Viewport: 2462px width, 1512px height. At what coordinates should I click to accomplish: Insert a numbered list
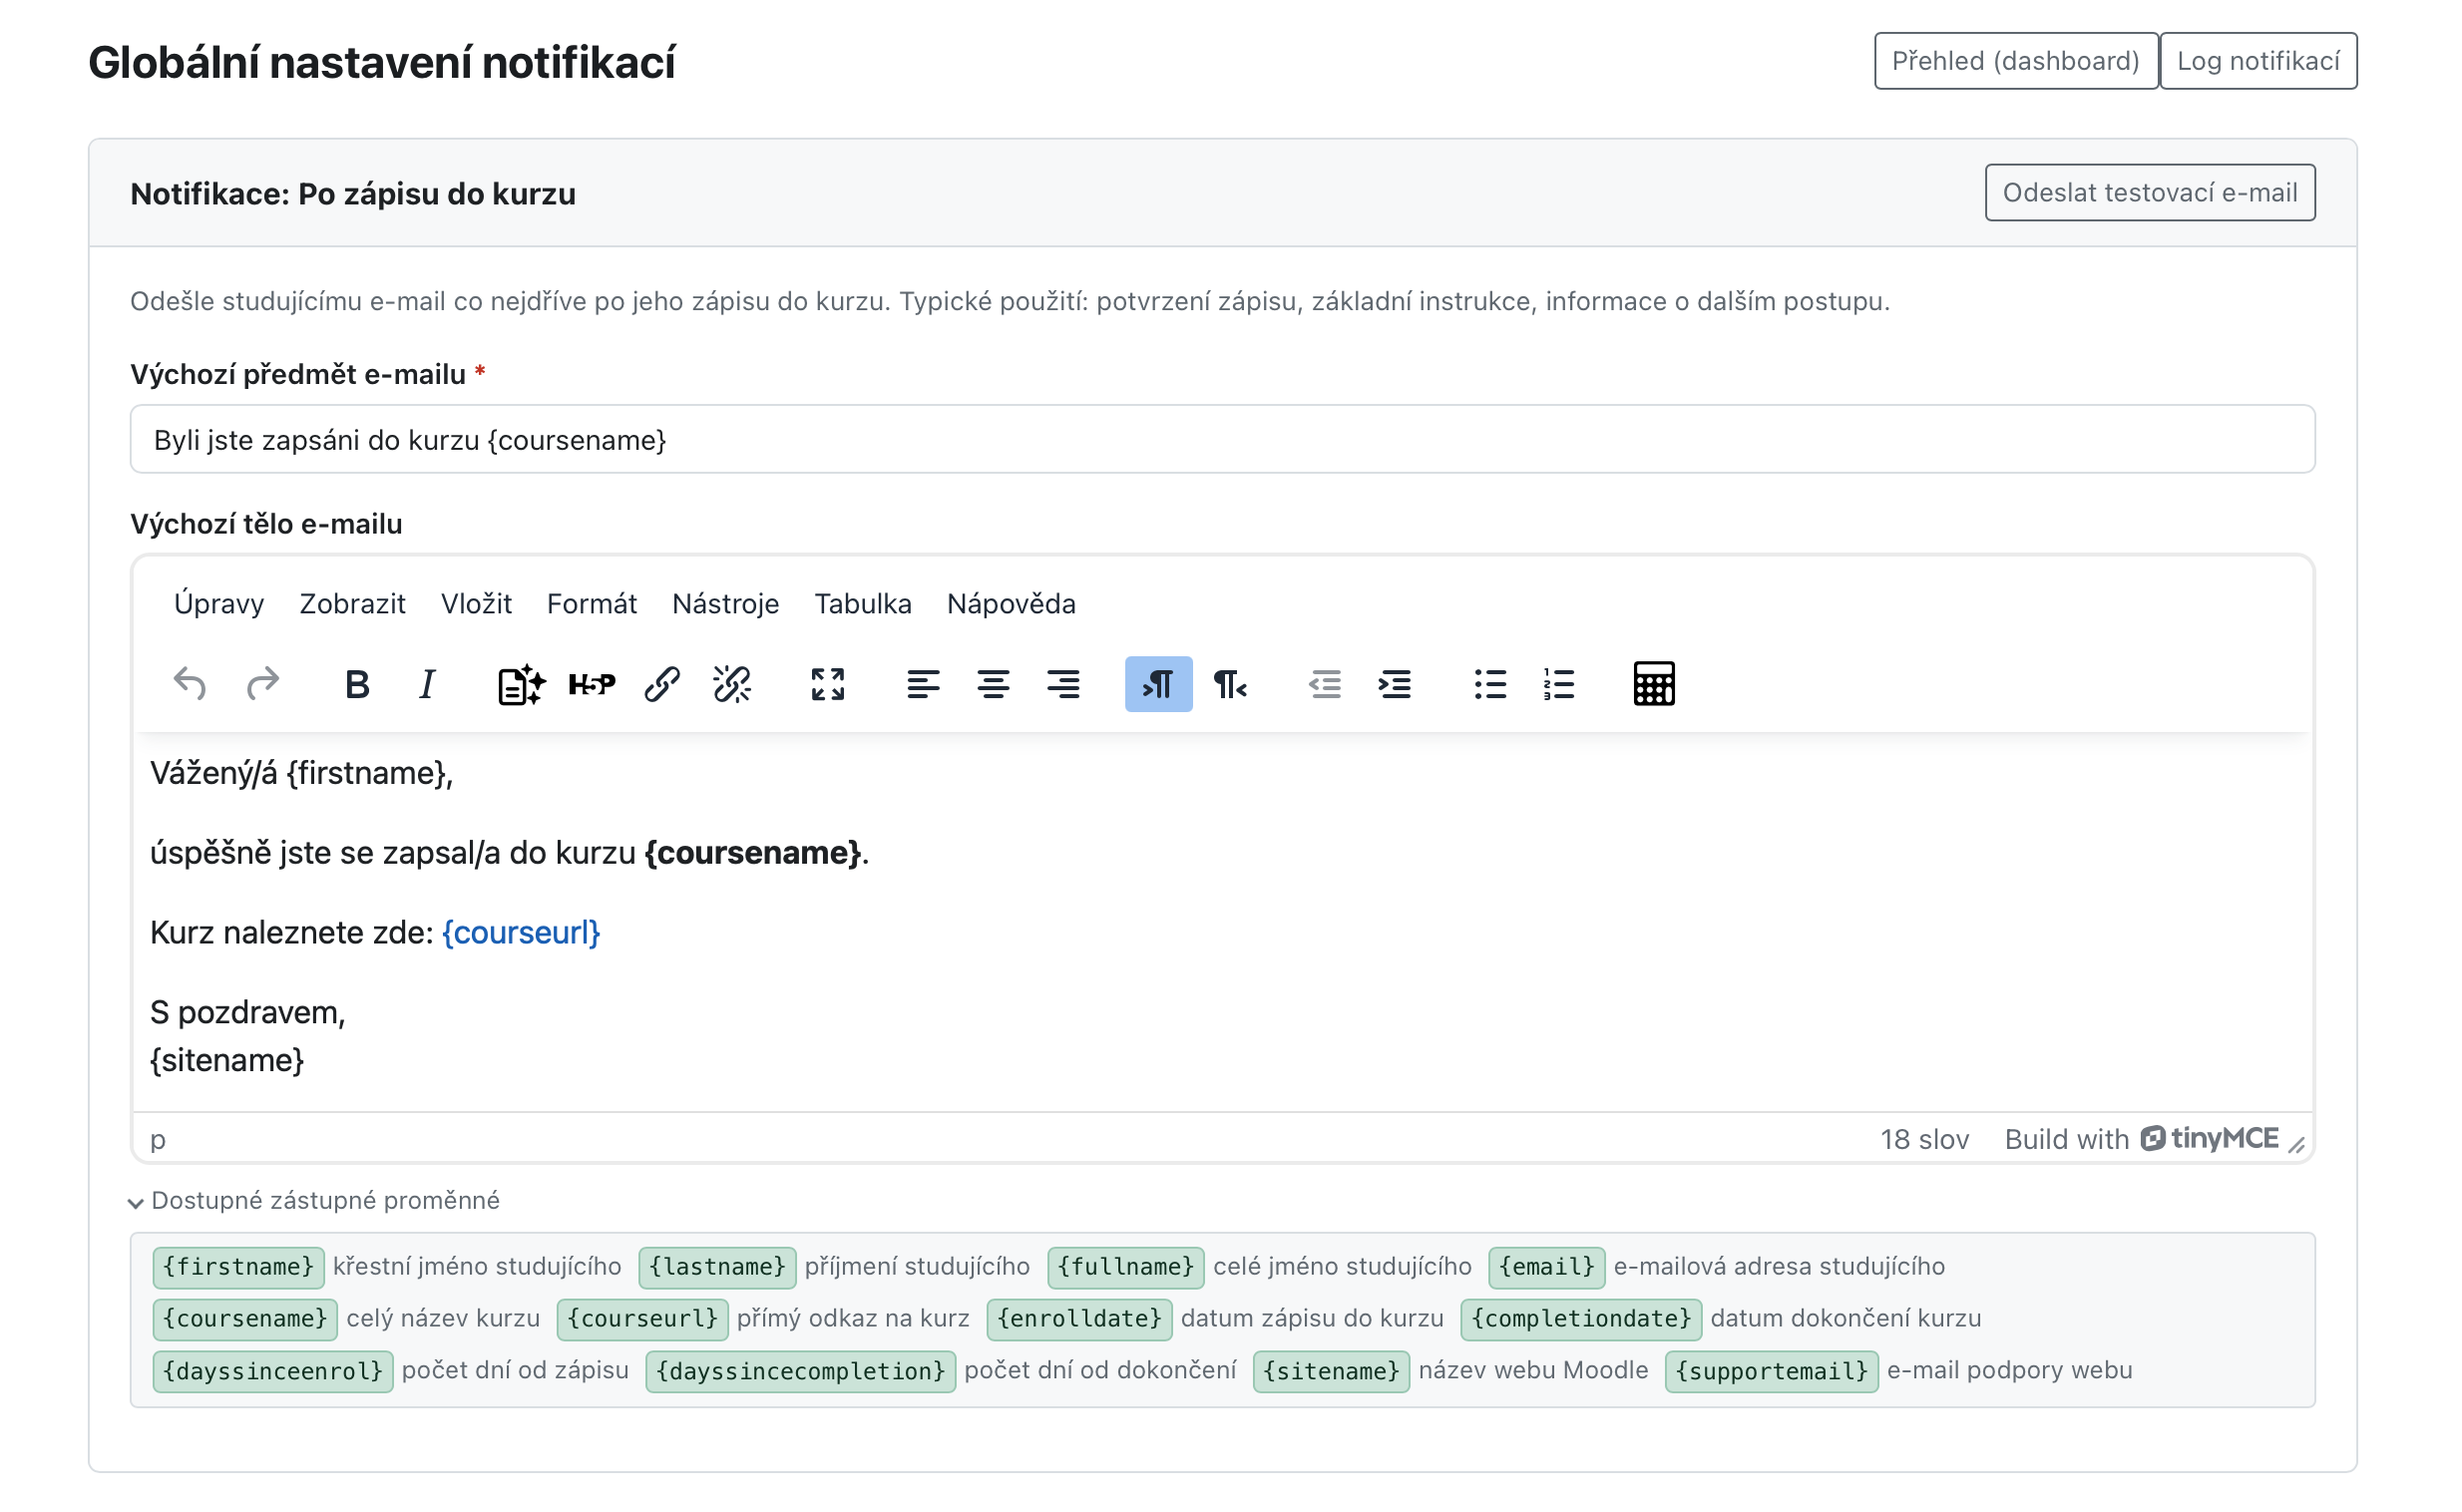point(1559,685)
